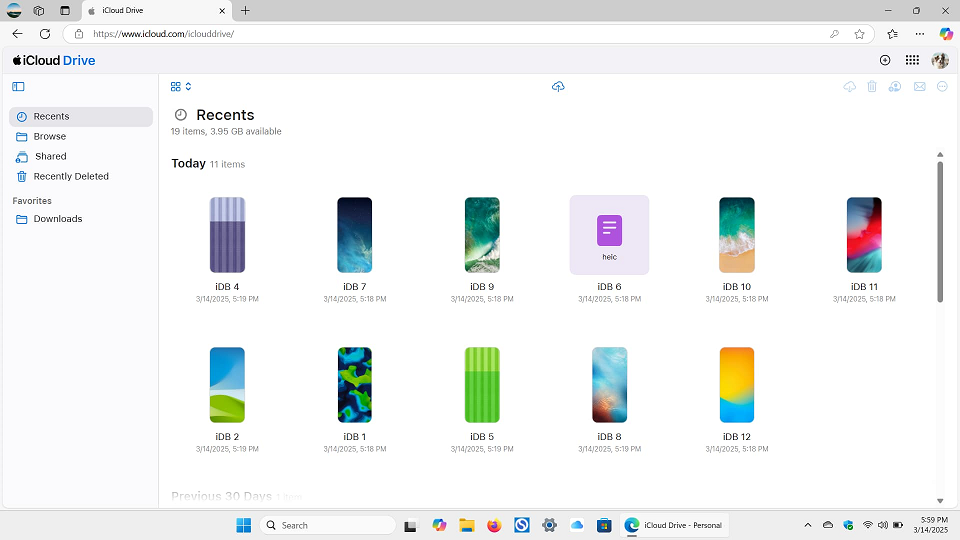Click the file list vertical scrollbar

point(940,231)
